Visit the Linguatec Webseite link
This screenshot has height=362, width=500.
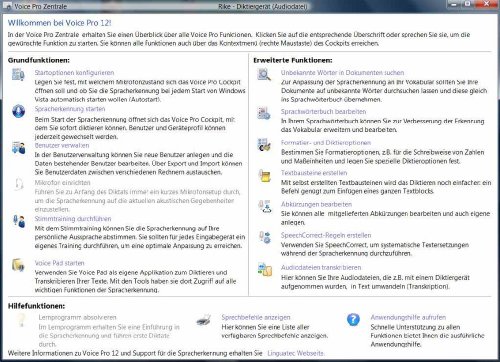point(296,353)
